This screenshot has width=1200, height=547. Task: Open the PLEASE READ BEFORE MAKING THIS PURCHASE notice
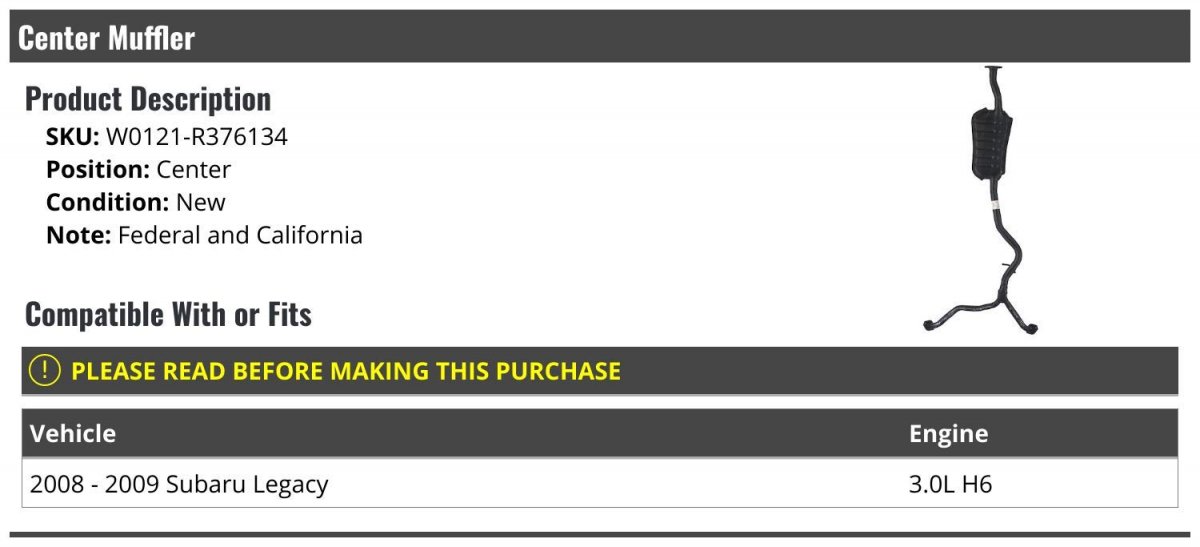click(x=346, y=371)
